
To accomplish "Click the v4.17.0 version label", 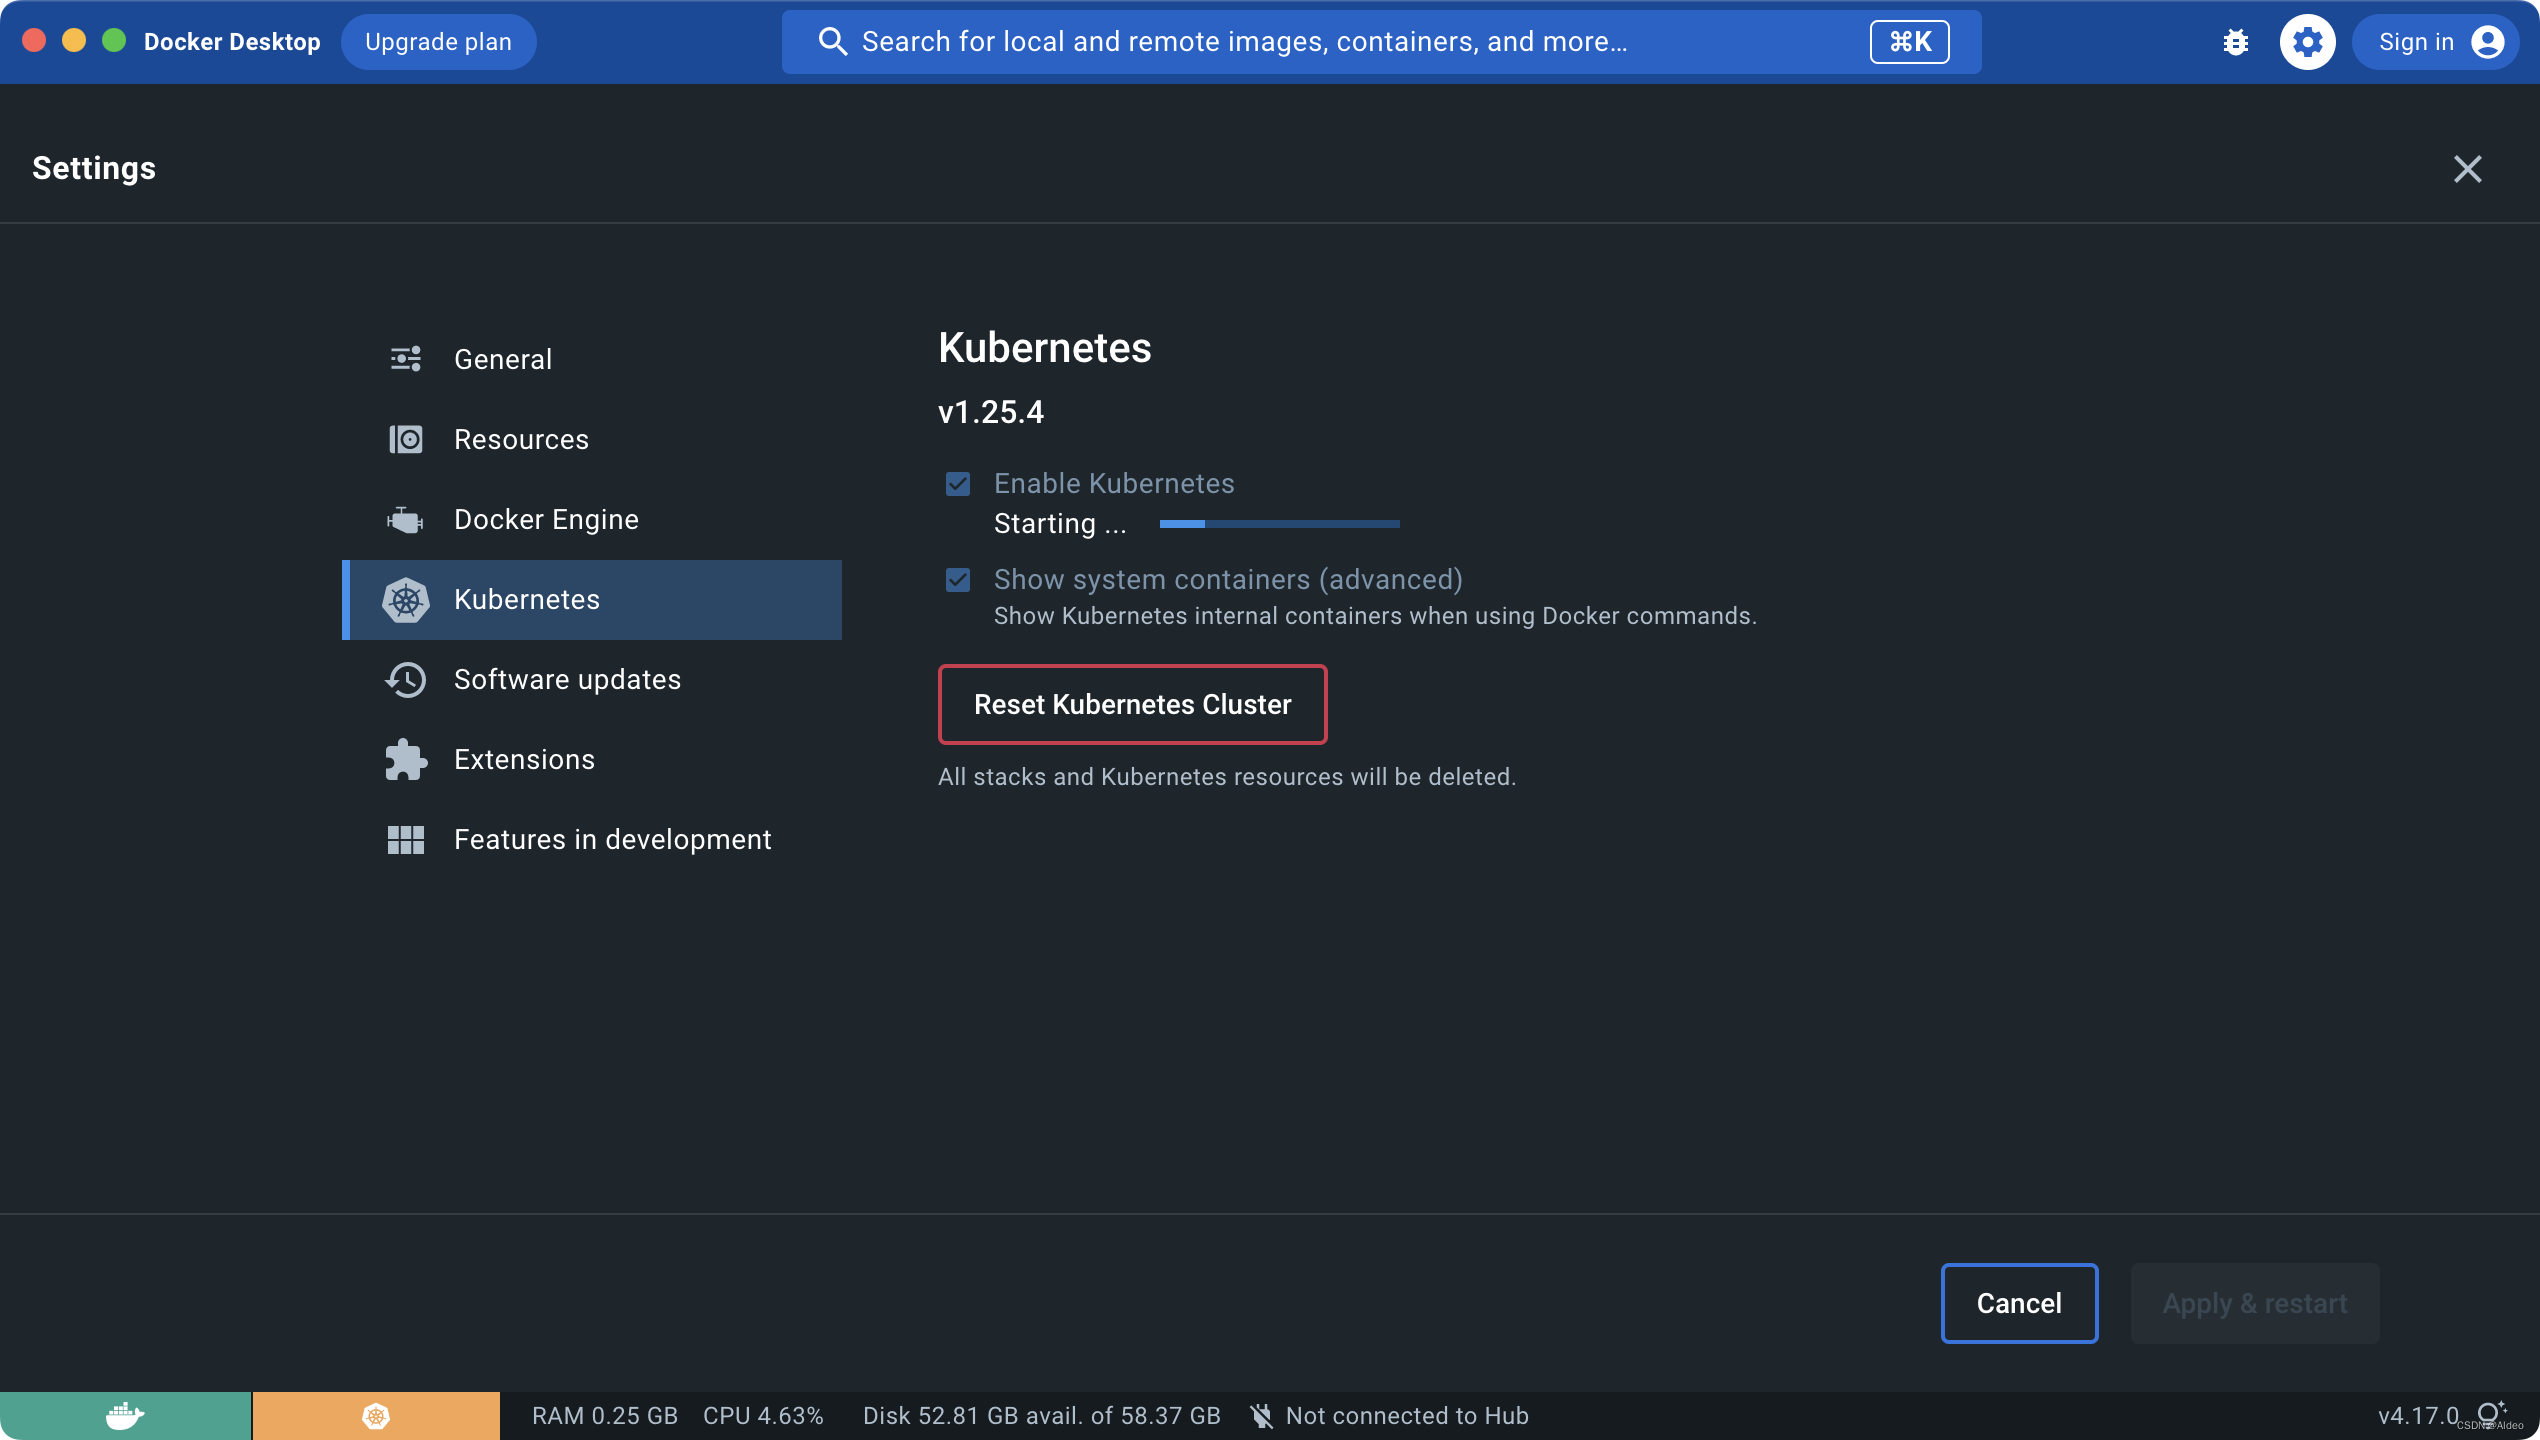I will pos(2418,1416).
